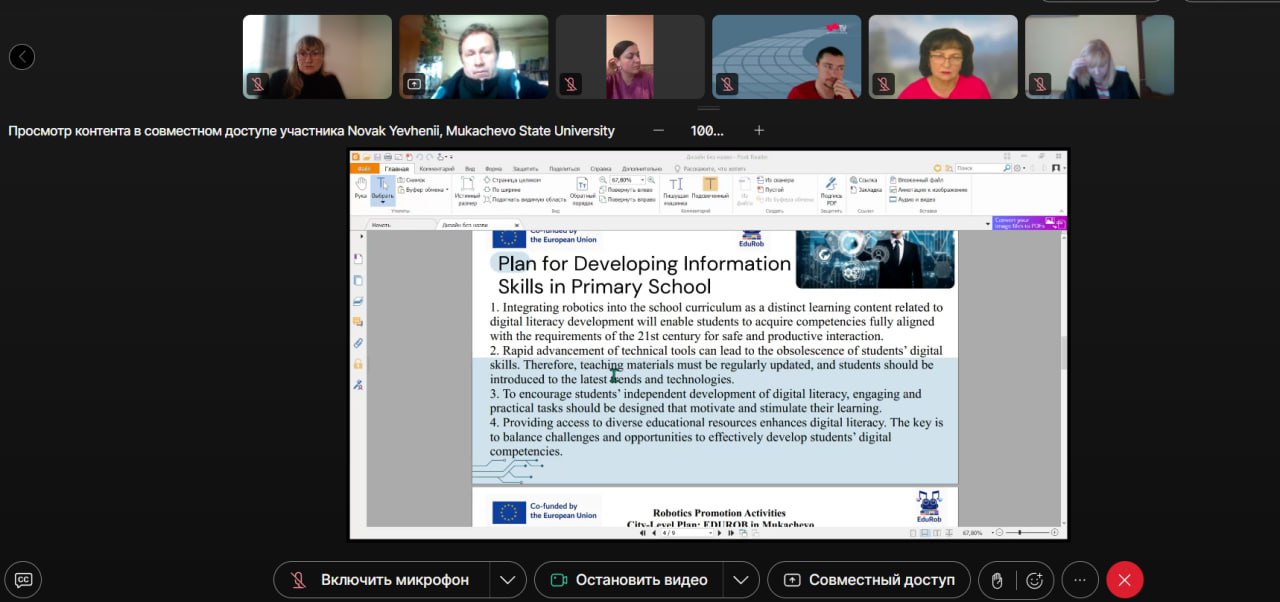
Task: Toggle the raise hand button
Action: (x=997, y=580)
